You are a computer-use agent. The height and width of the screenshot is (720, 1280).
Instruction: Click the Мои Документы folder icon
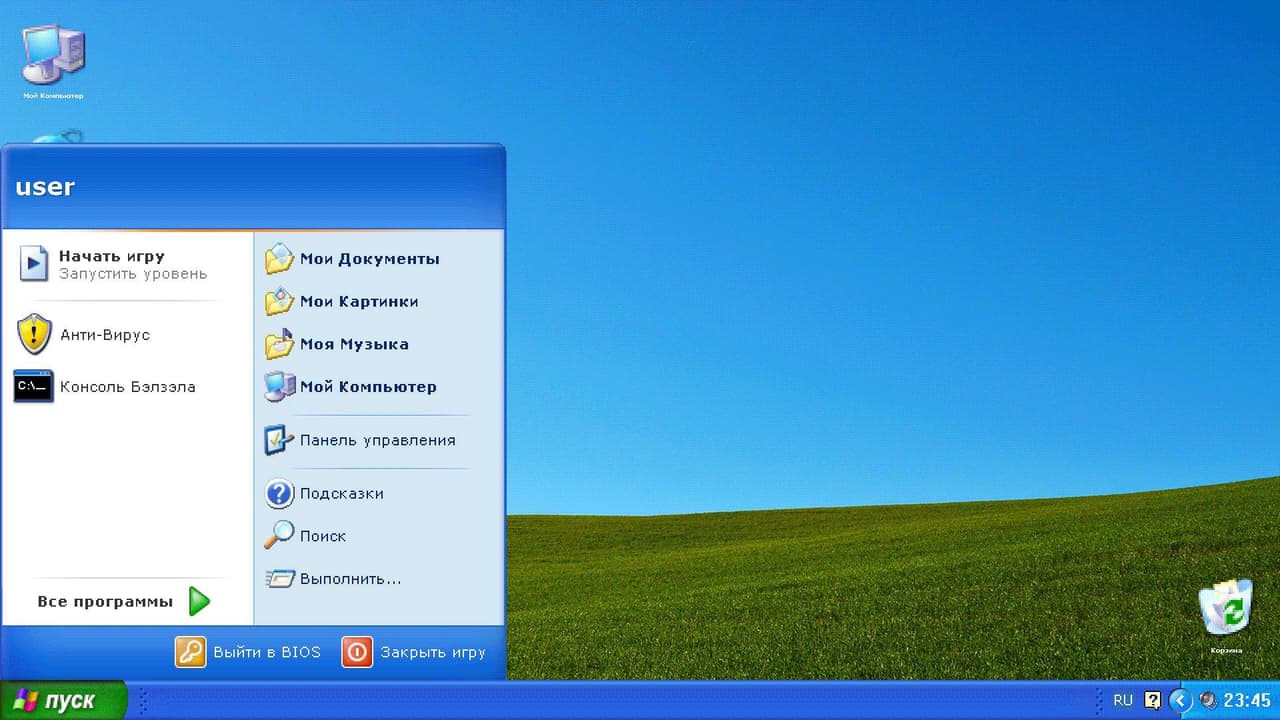tap(279, 258)
